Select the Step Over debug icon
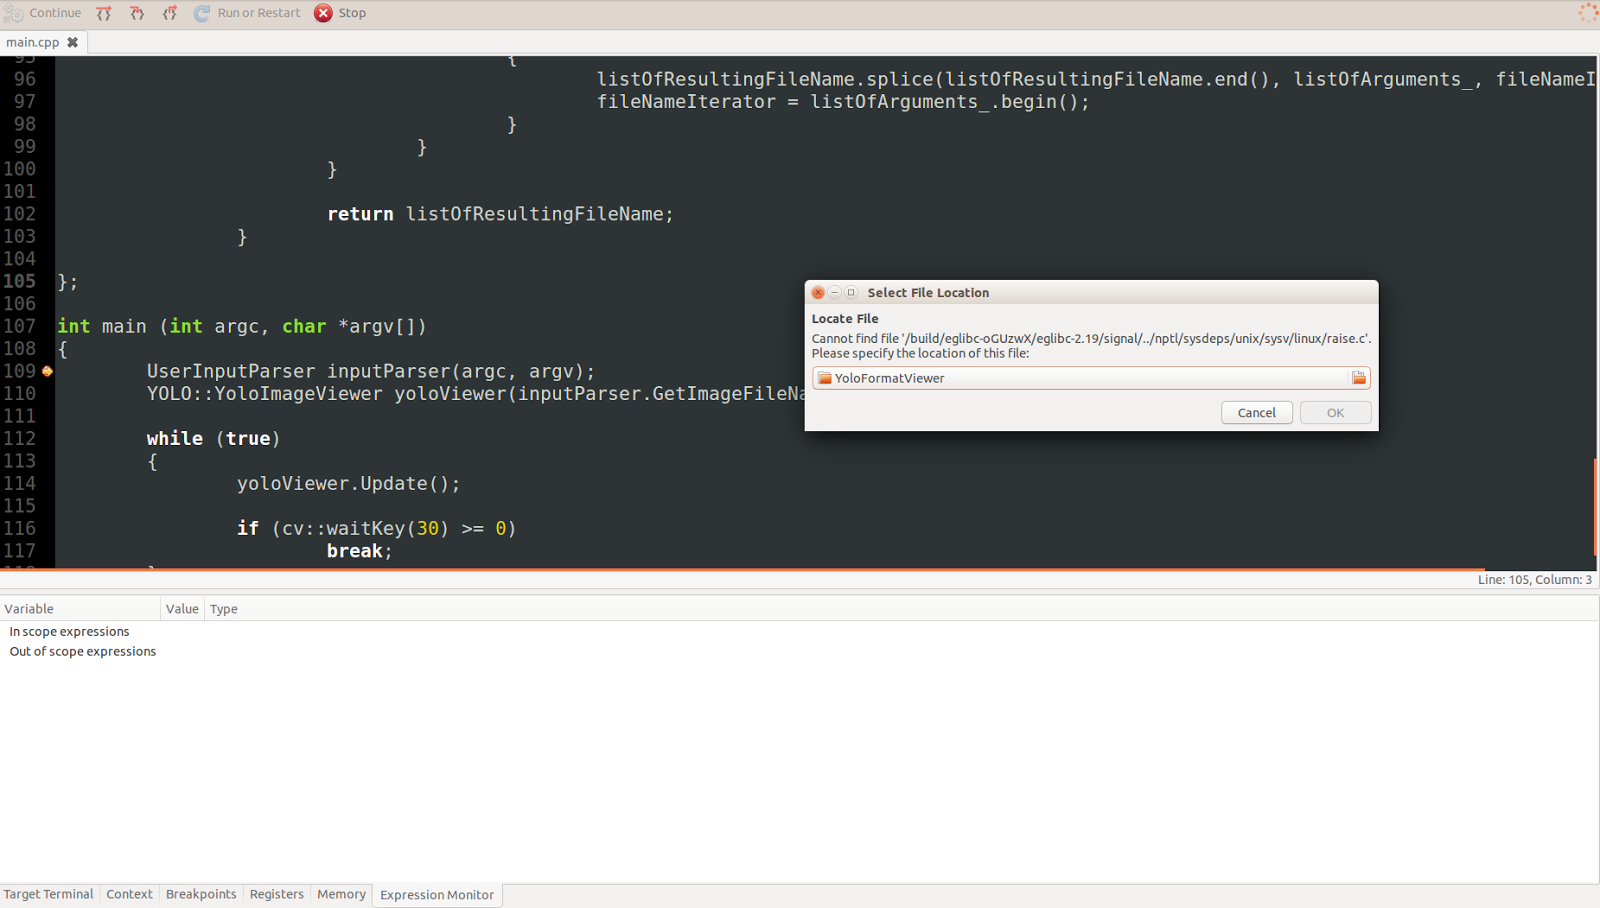 click(104, 12)
